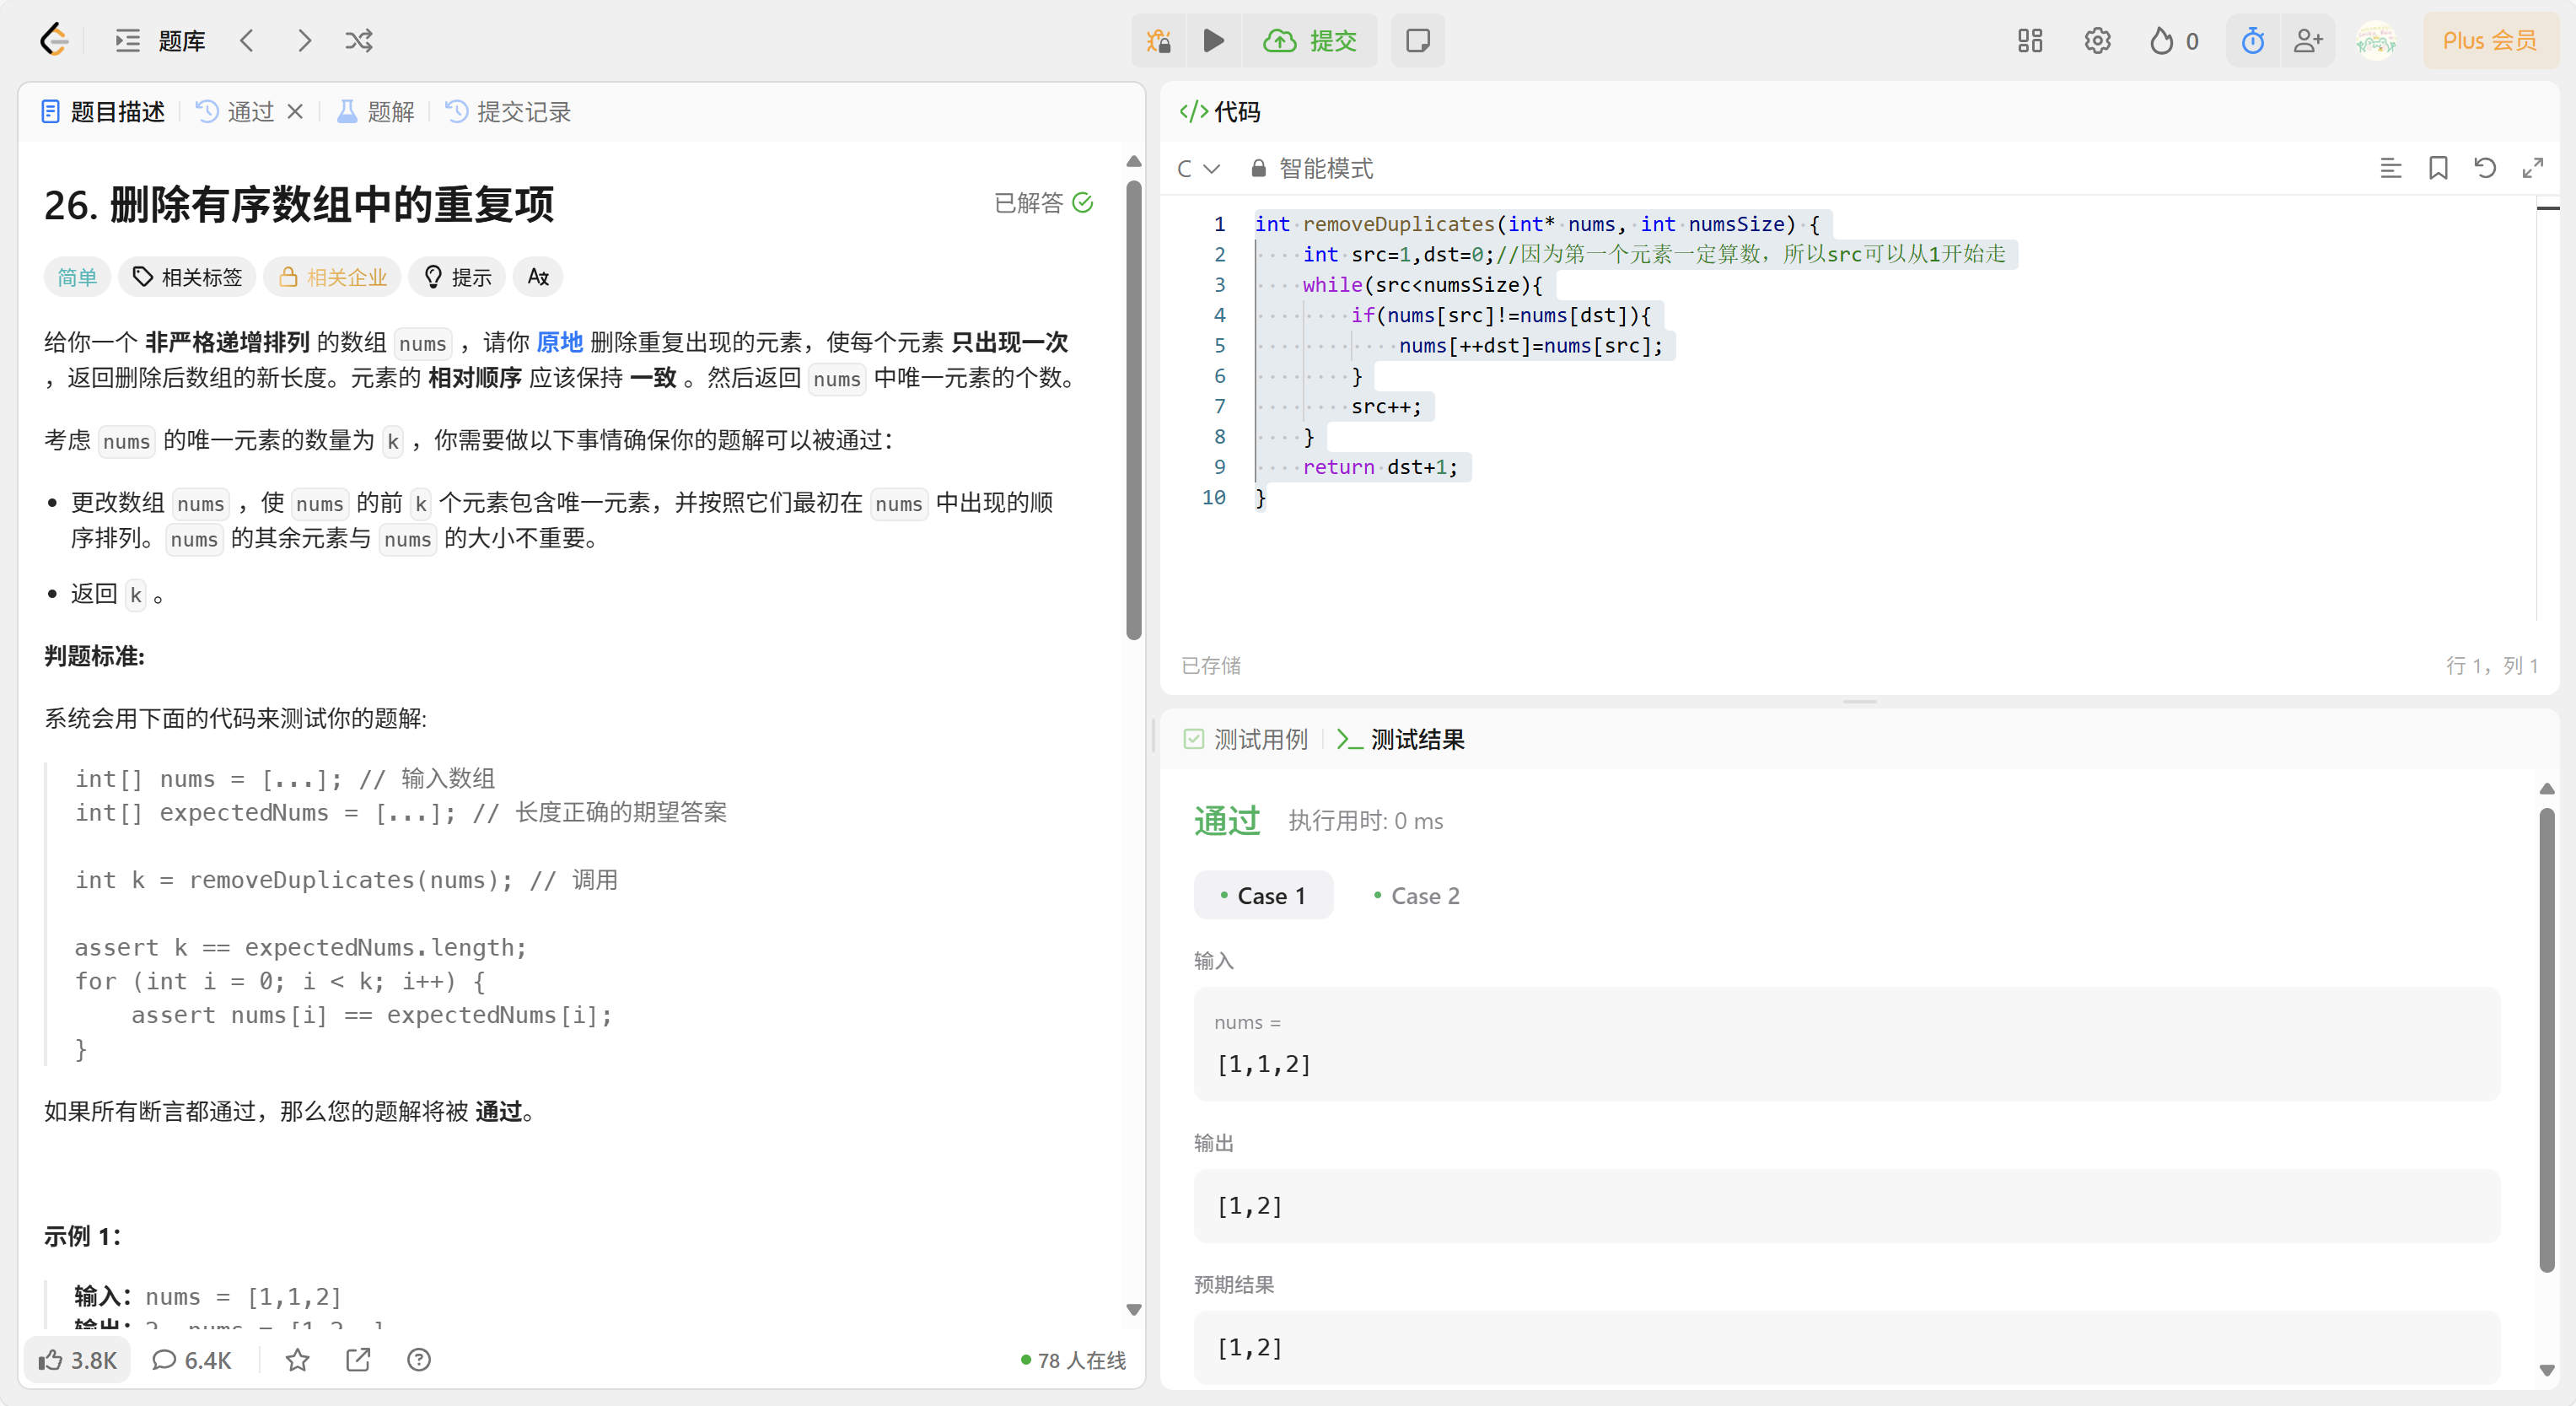Screen dimensions: 2576x1406
Task: Click the green 通过 result status
Action: [x=1226, y=821]
